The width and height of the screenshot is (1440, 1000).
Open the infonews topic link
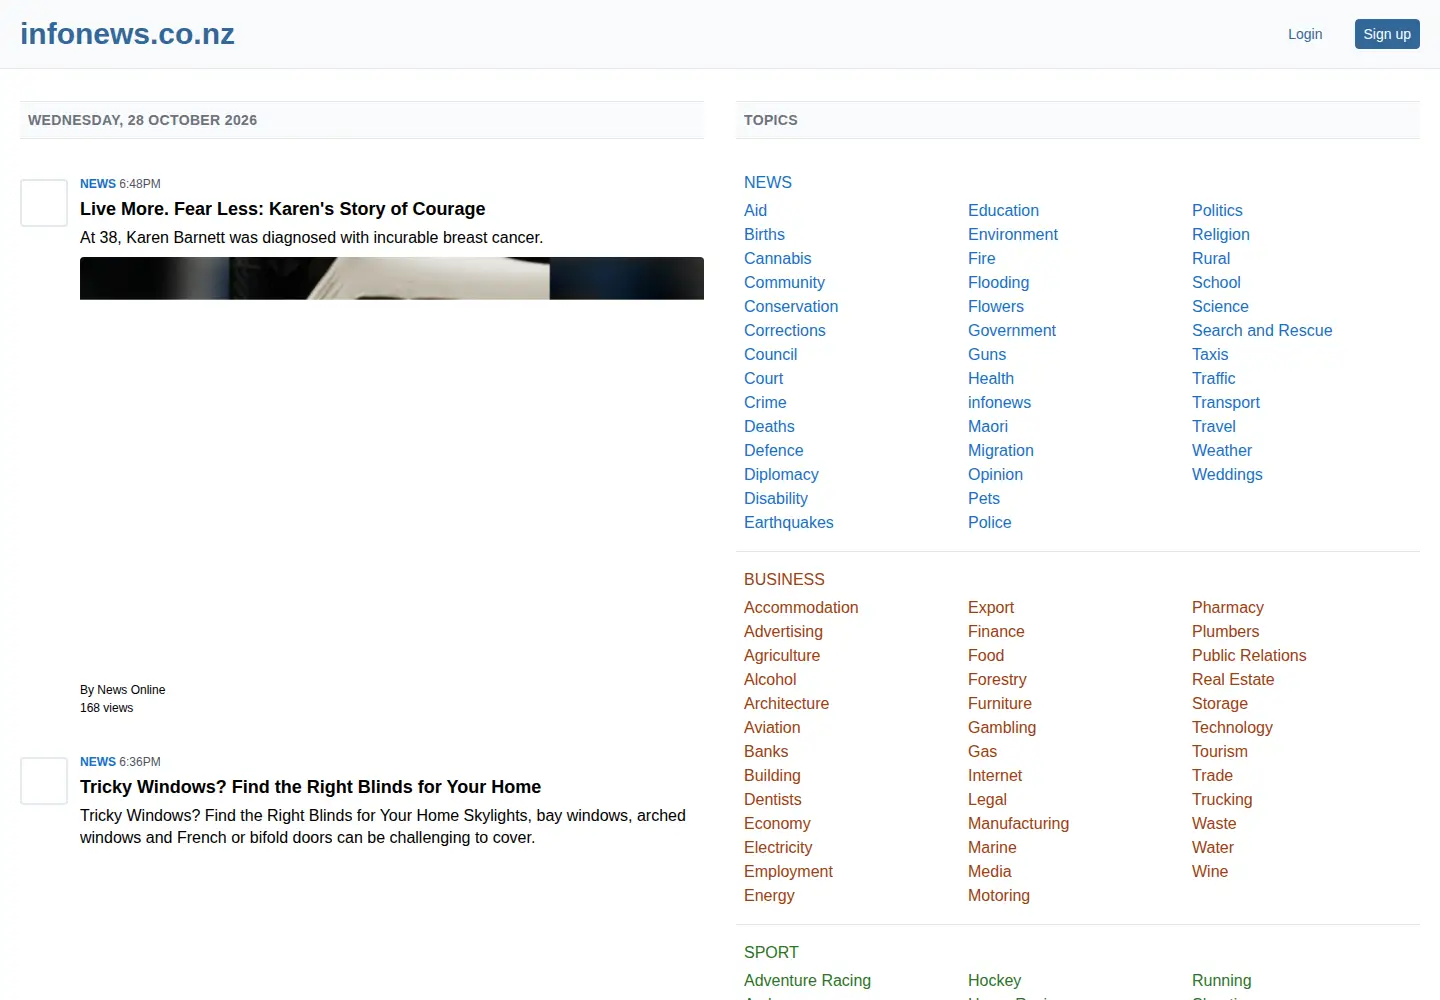tap(999, 402)
